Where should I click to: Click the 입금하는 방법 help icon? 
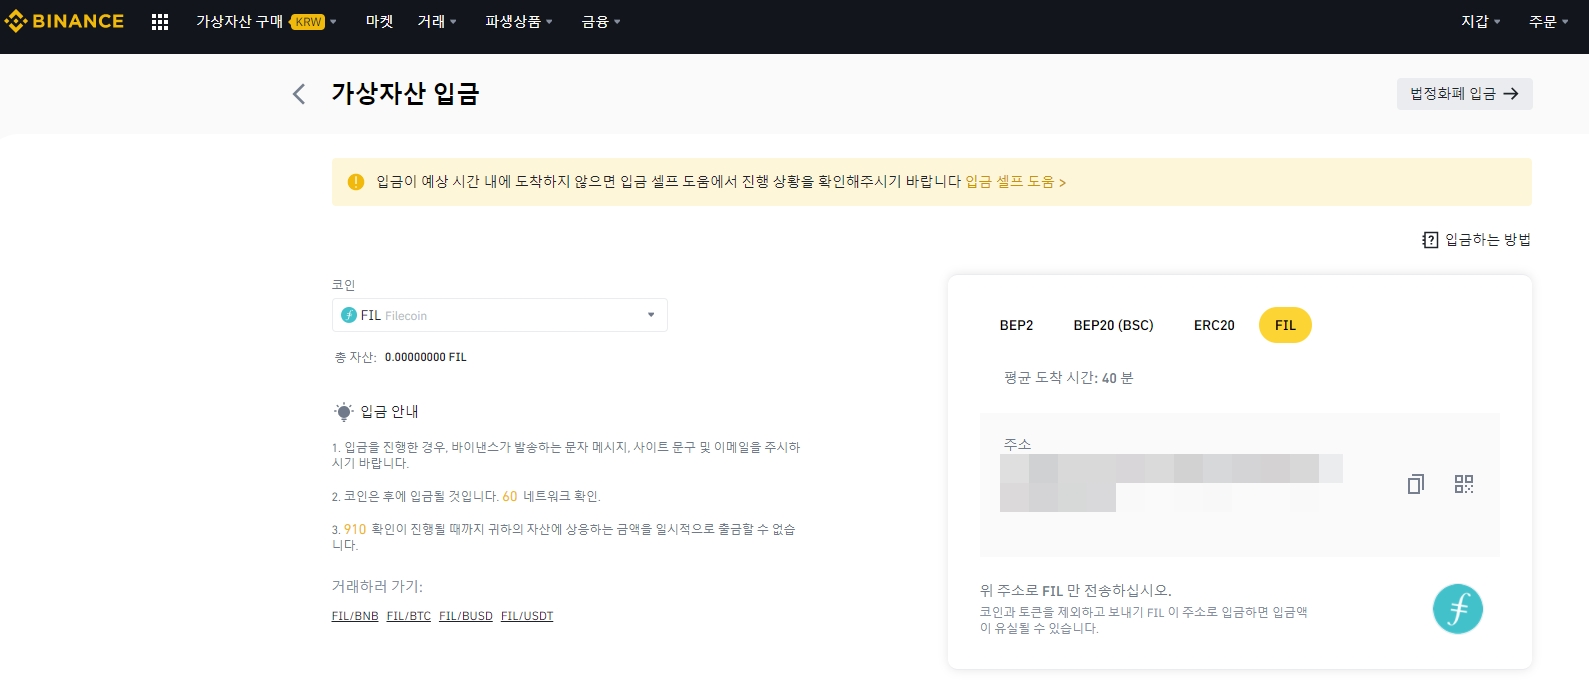(x=1430, y=240)
